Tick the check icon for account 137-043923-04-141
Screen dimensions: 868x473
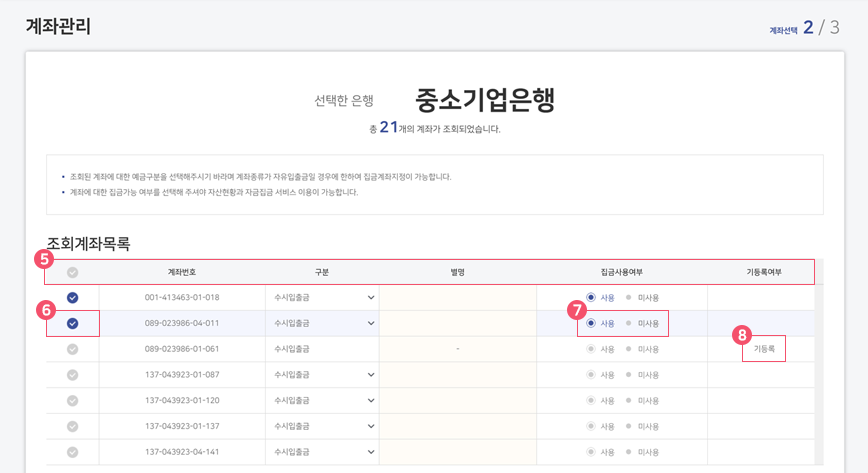(73, 452)
